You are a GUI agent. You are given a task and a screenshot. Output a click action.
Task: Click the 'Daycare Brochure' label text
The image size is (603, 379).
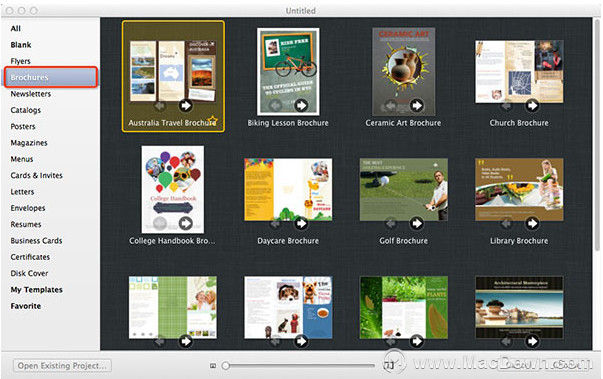(288, 241)
